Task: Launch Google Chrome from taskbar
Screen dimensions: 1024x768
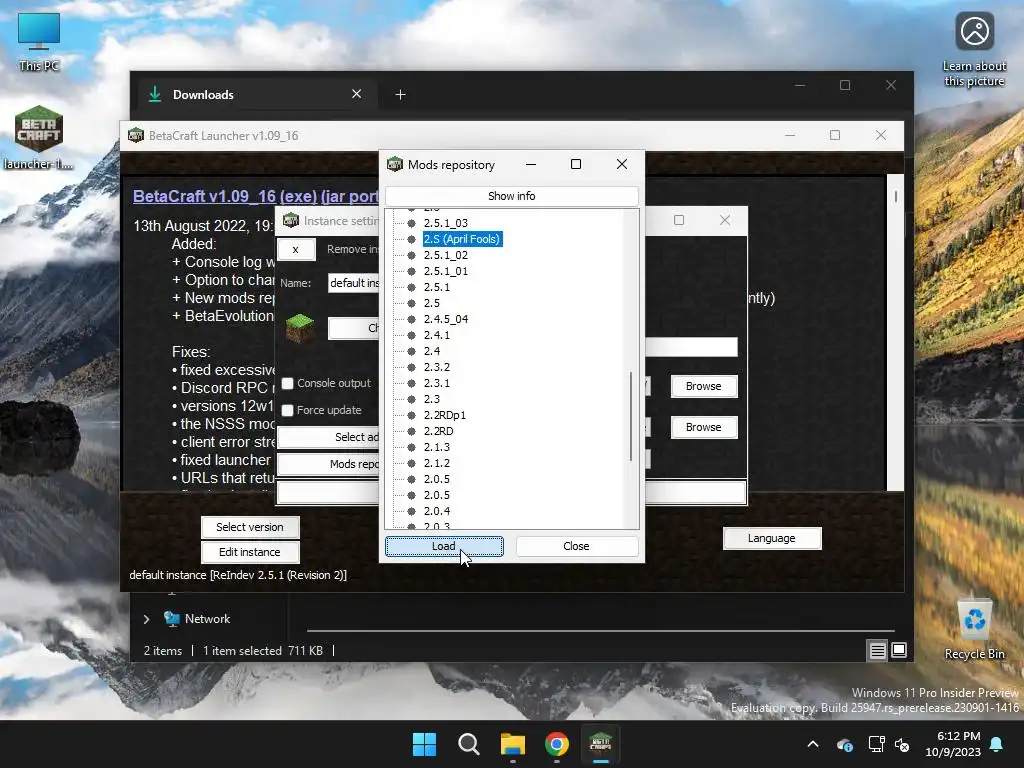Action: 557,744
